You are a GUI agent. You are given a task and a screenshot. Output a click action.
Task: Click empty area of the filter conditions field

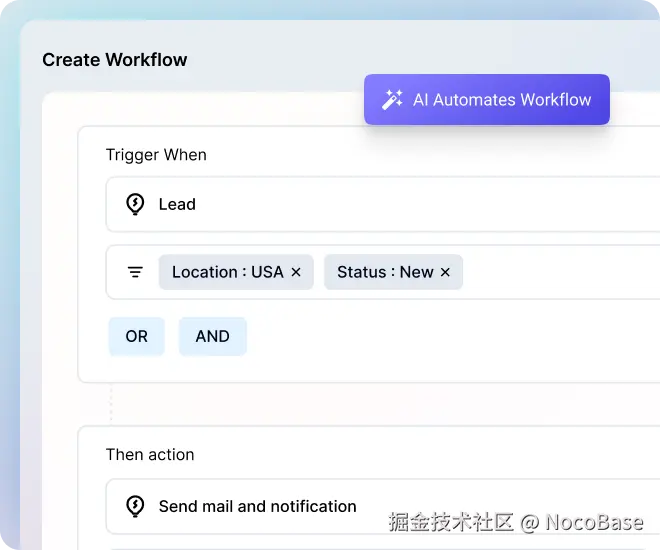pyautogui.click(x=560, y=272)
